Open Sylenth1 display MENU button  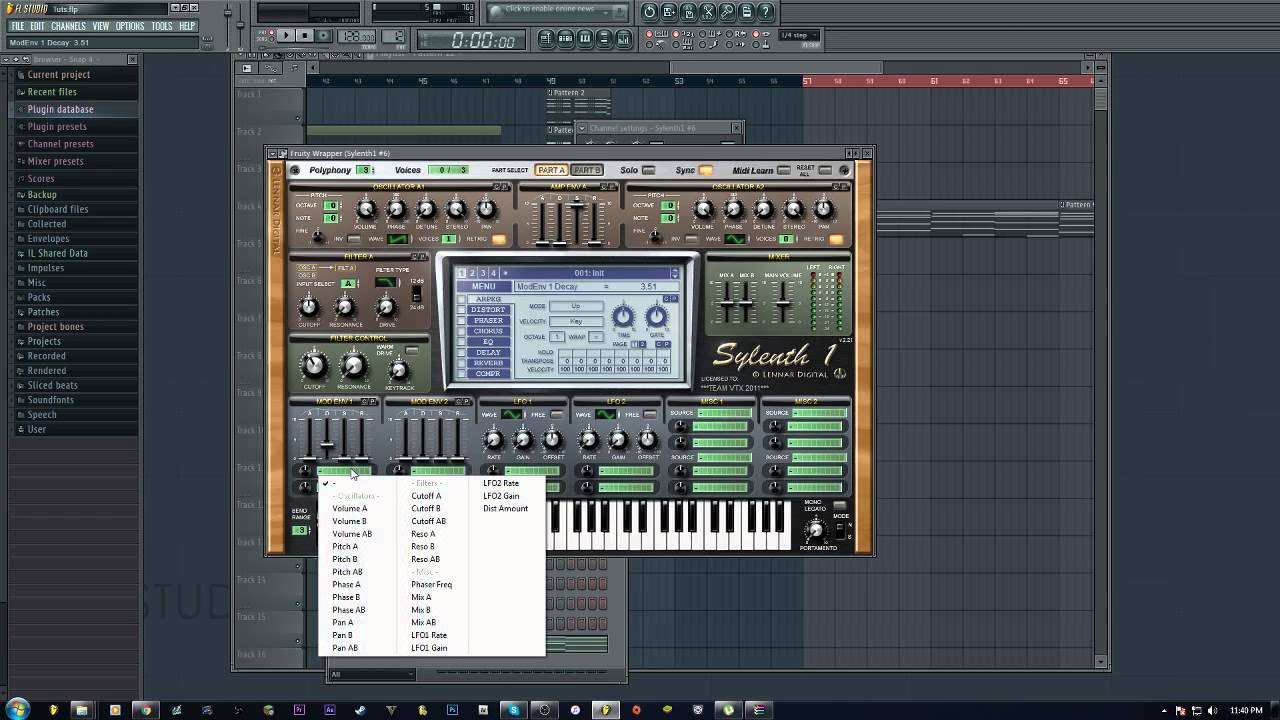(484, 286)
